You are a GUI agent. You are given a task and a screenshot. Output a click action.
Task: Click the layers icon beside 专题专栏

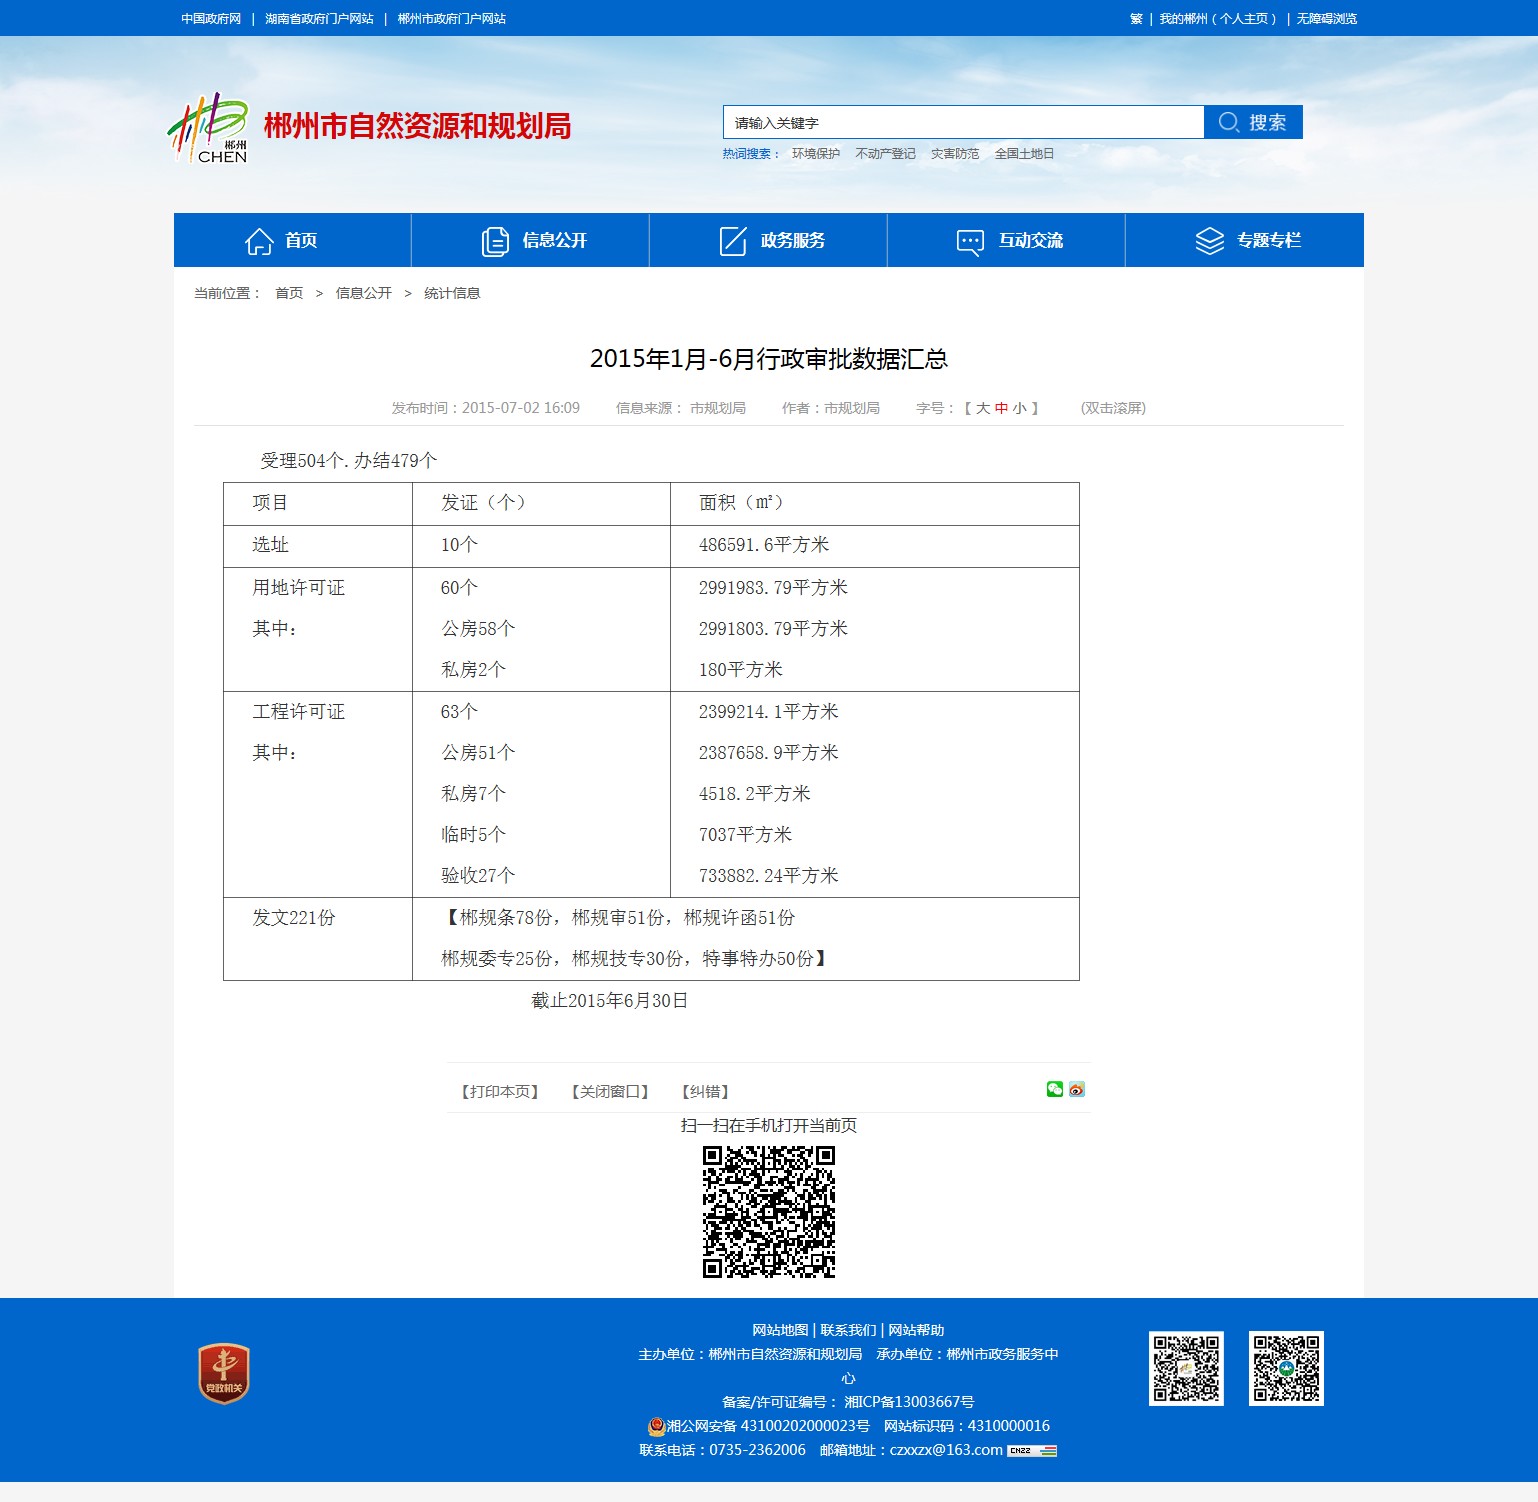[x=1209, y=241]
